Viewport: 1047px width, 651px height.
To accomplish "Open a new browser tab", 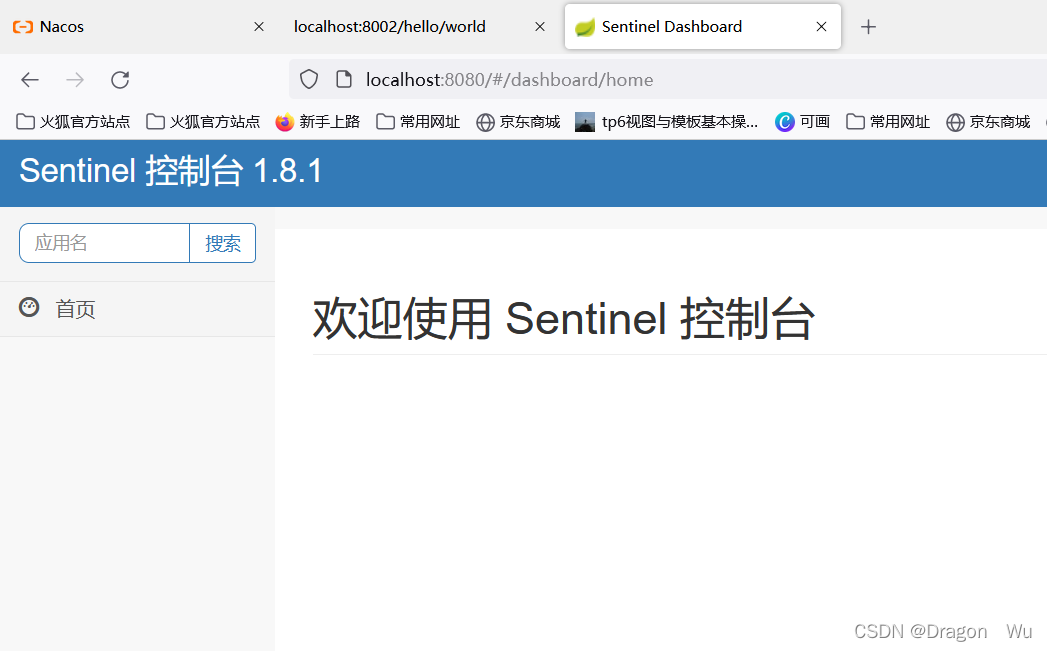I will click(868, 27).
